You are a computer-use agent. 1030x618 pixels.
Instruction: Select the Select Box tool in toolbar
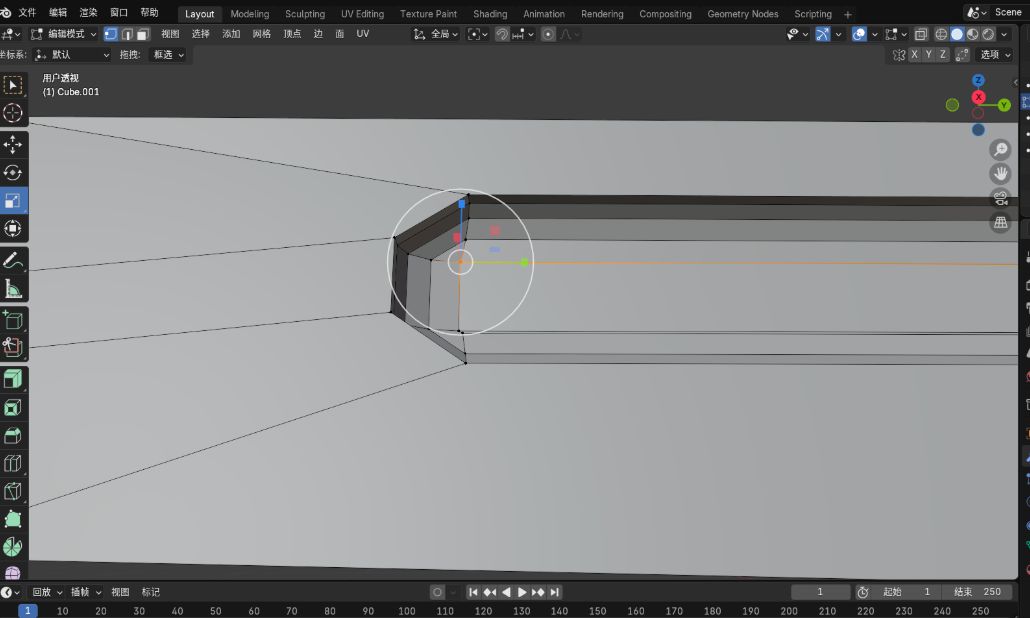(13, 85)
